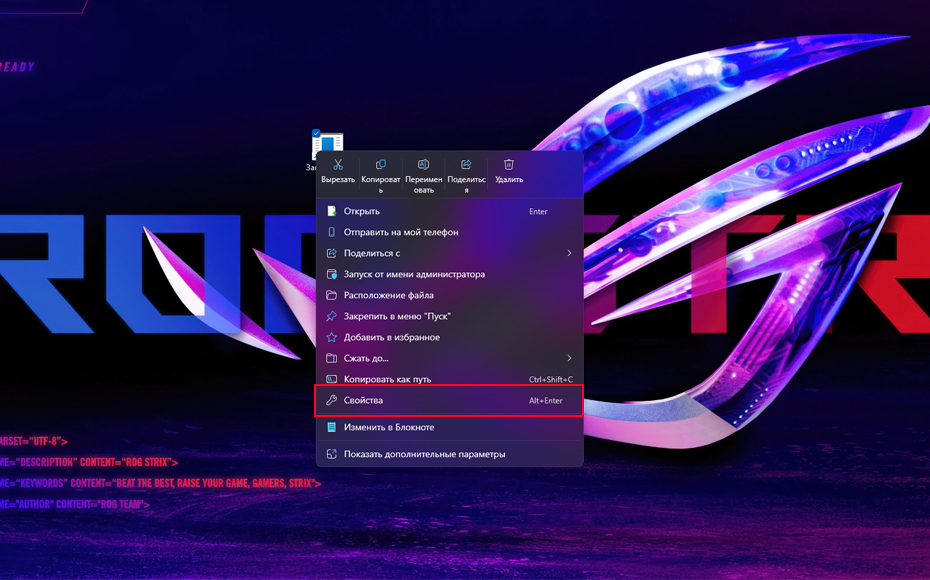
Task: Click the wrench icon beside Свойства
Action: click(x=332, y=400)
